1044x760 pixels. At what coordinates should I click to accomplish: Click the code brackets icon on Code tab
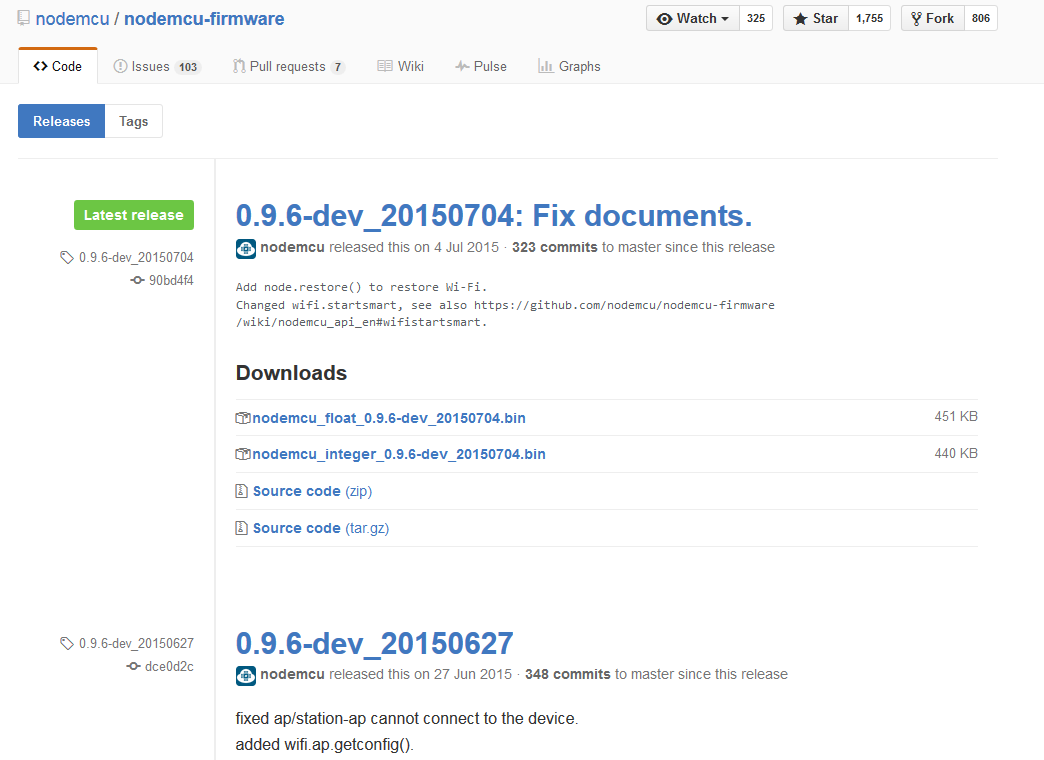pyautogui.click(x=41, y=66)
